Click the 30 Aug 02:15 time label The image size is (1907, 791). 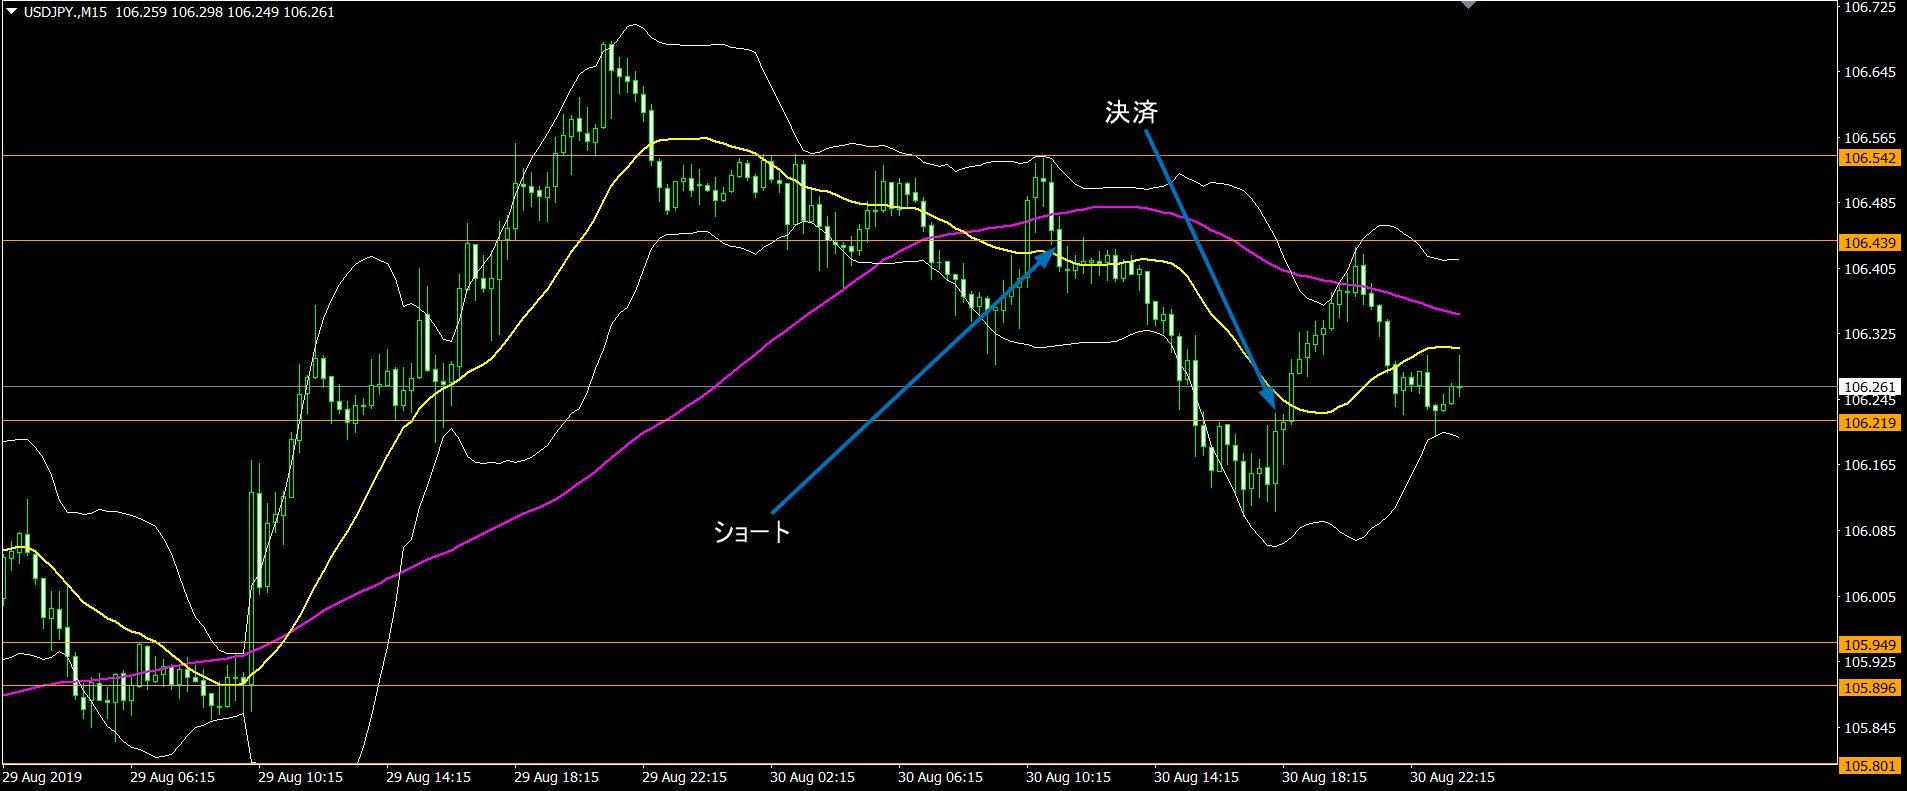tap(812, 777)
